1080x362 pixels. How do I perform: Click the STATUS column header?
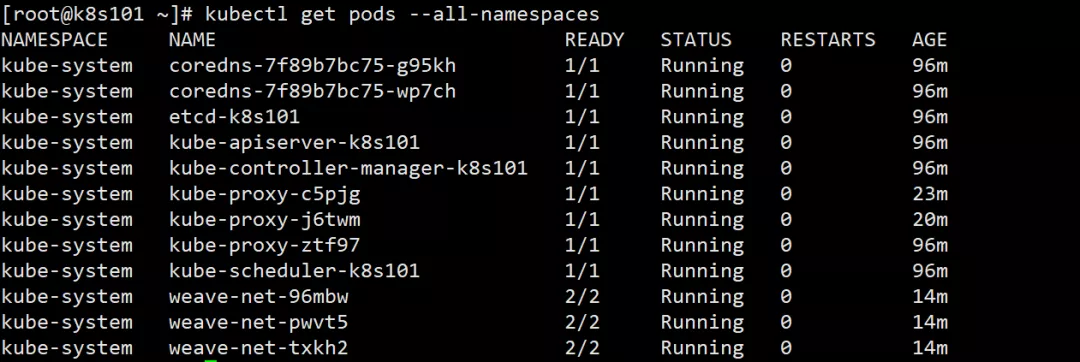tap(696, 40)
